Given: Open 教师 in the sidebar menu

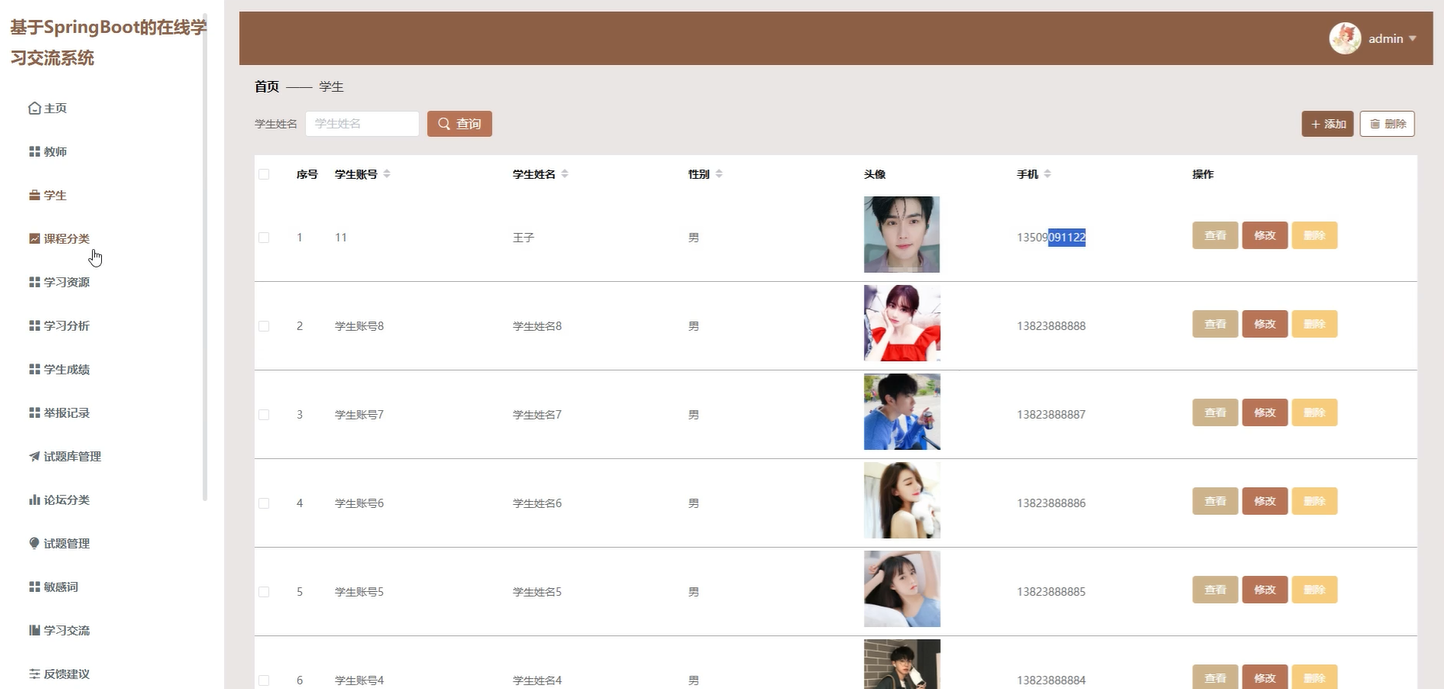Looking at the screenshot, I should [x=55, y=152].
